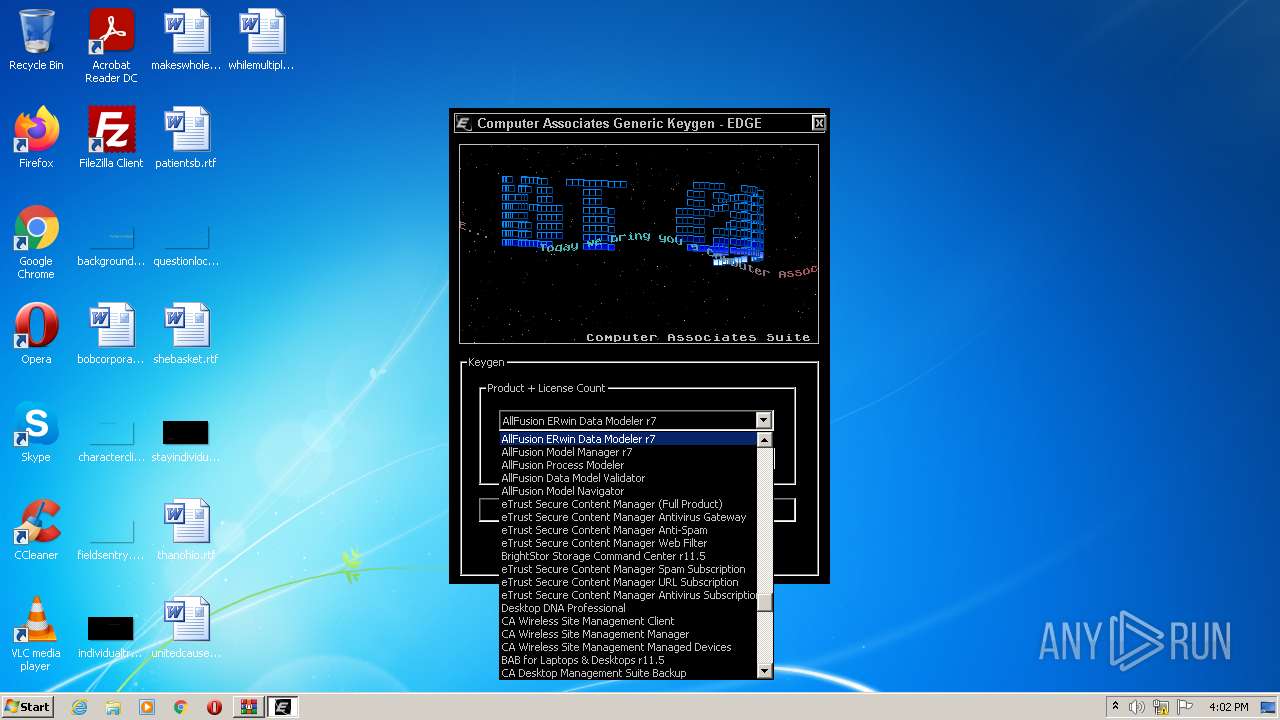Image resolution: width=1280 pixels, height=720 pixels.
Task: Open the network status tray icon
Action: pos(1161,707)
